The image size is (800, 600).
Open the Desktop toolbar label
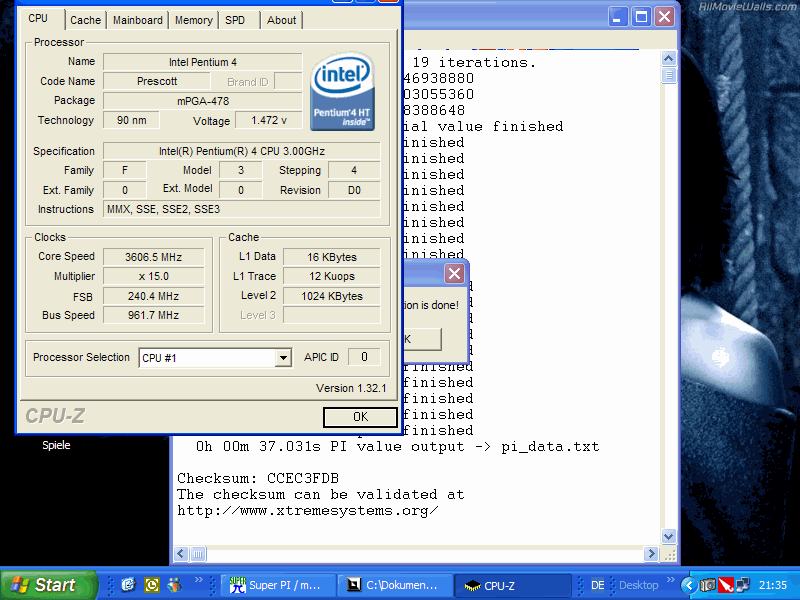[638, 585]
